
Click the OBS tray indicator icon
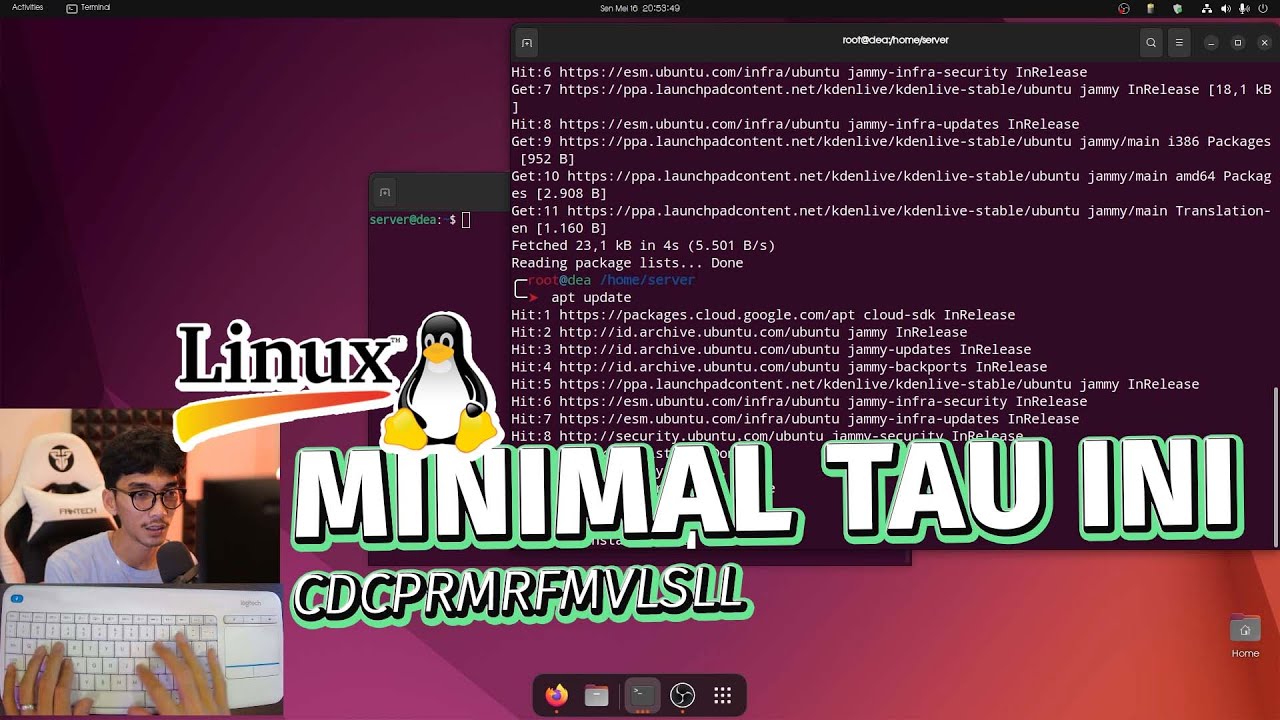[x=1124, y=8]
